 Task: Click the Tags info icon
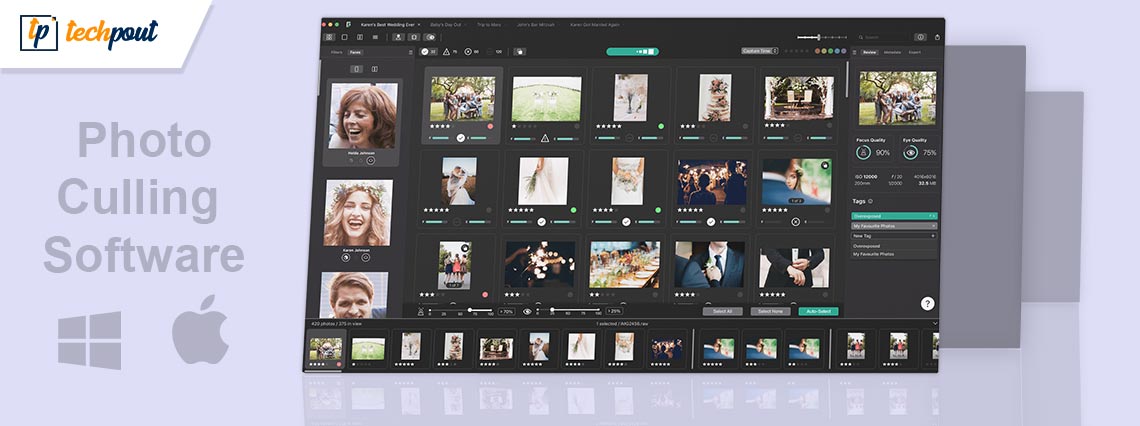[x=871, y=201]
